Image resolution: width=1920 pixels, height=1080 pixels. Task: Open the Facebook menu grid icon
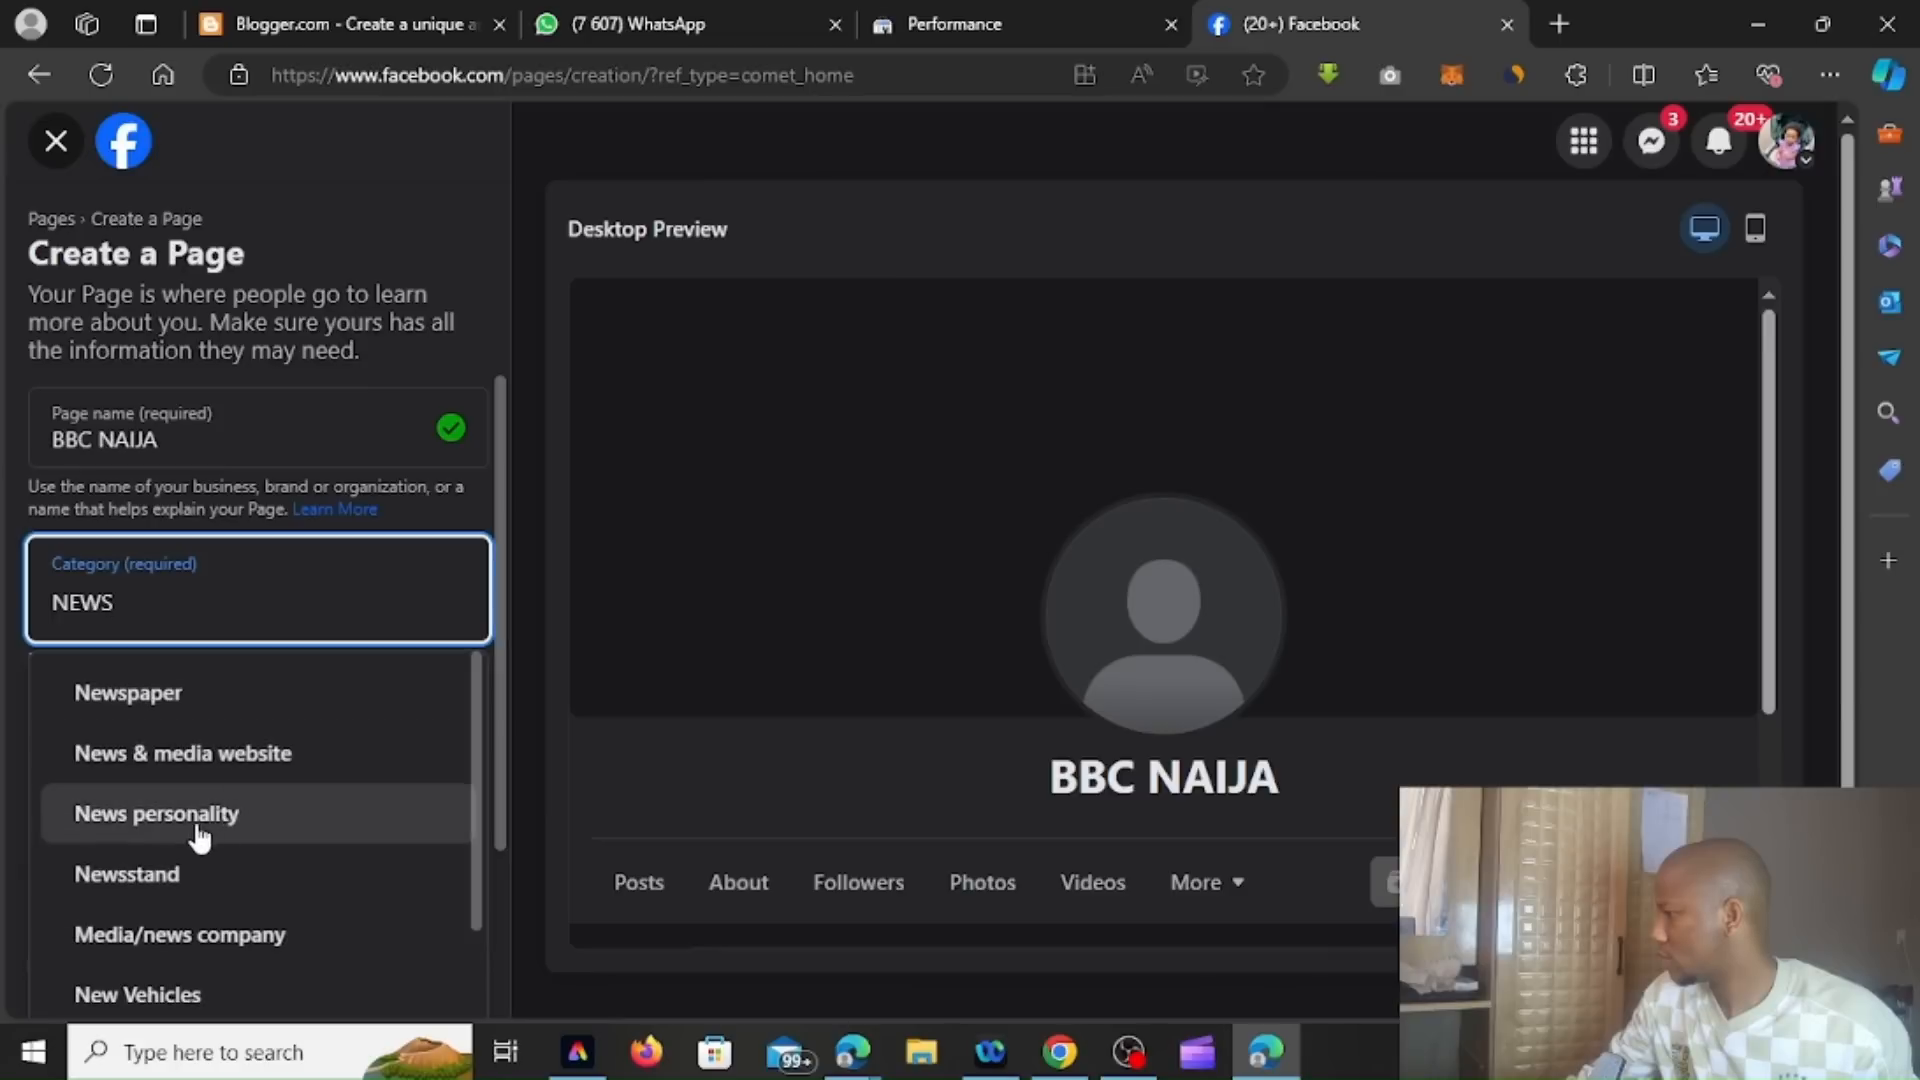tap(1584, 141)
